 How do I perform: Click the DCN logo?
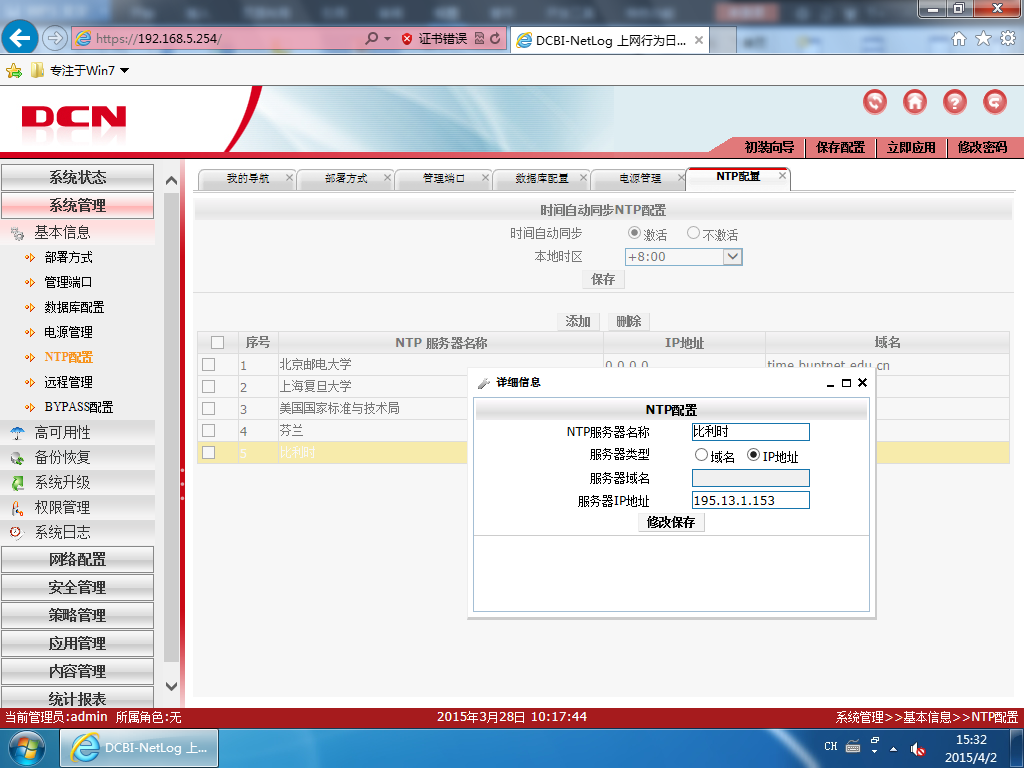point(73,117)
